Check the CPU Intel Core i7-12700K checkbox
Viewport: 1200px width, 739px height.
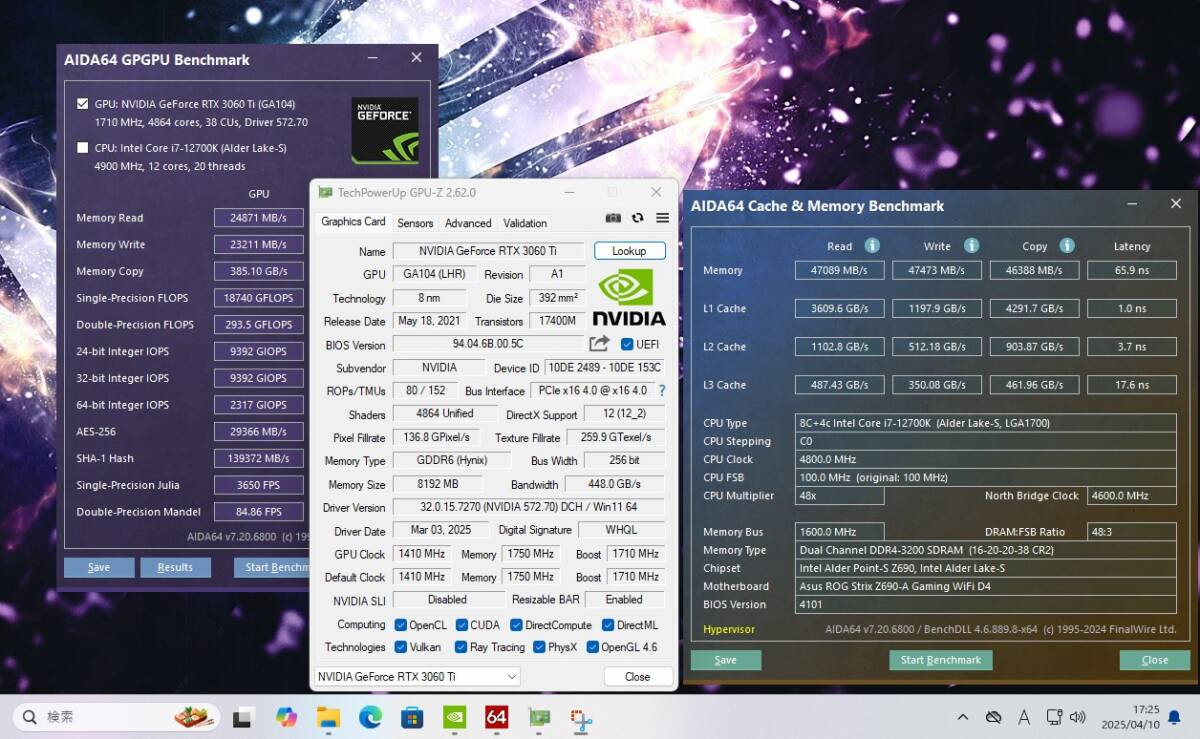point(83,148)
